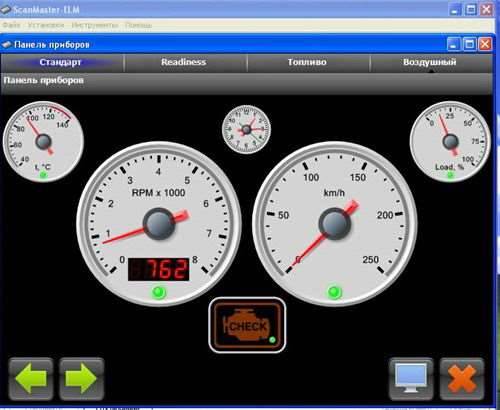This screenshot has height=410, width=500.
Task: Toggle the green LED under km/h speedometer
Action: (x=335, y=292)
